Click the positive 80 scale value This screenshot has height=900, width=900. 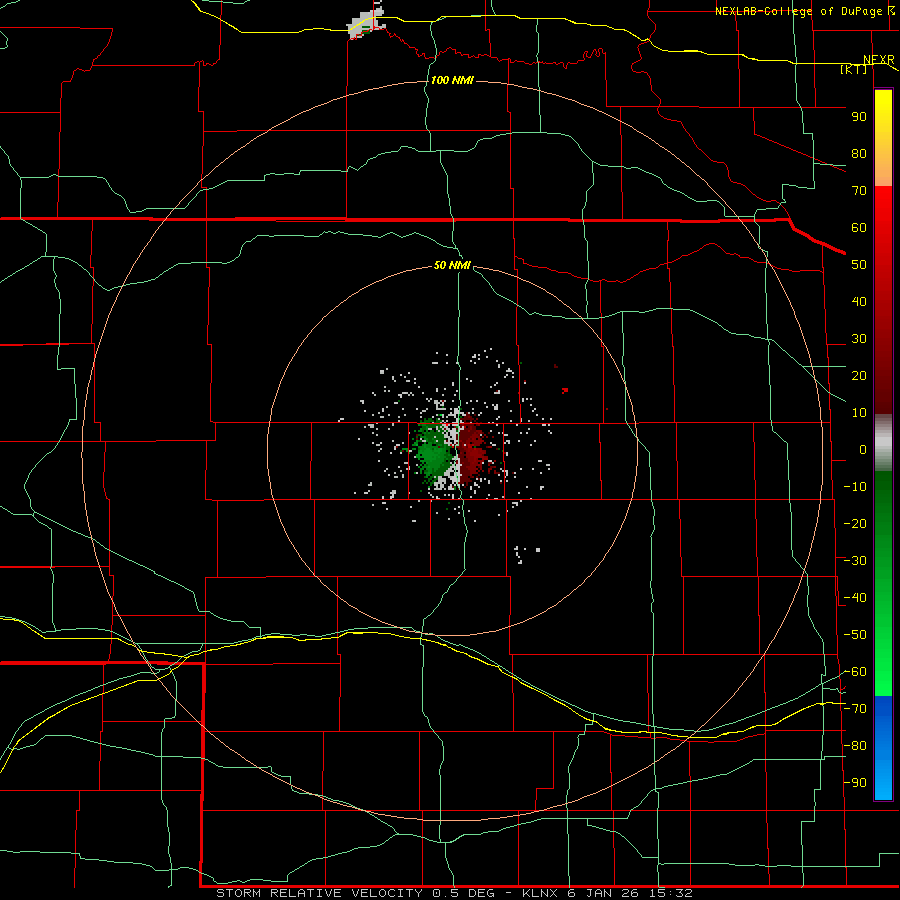tap(859, 154)
